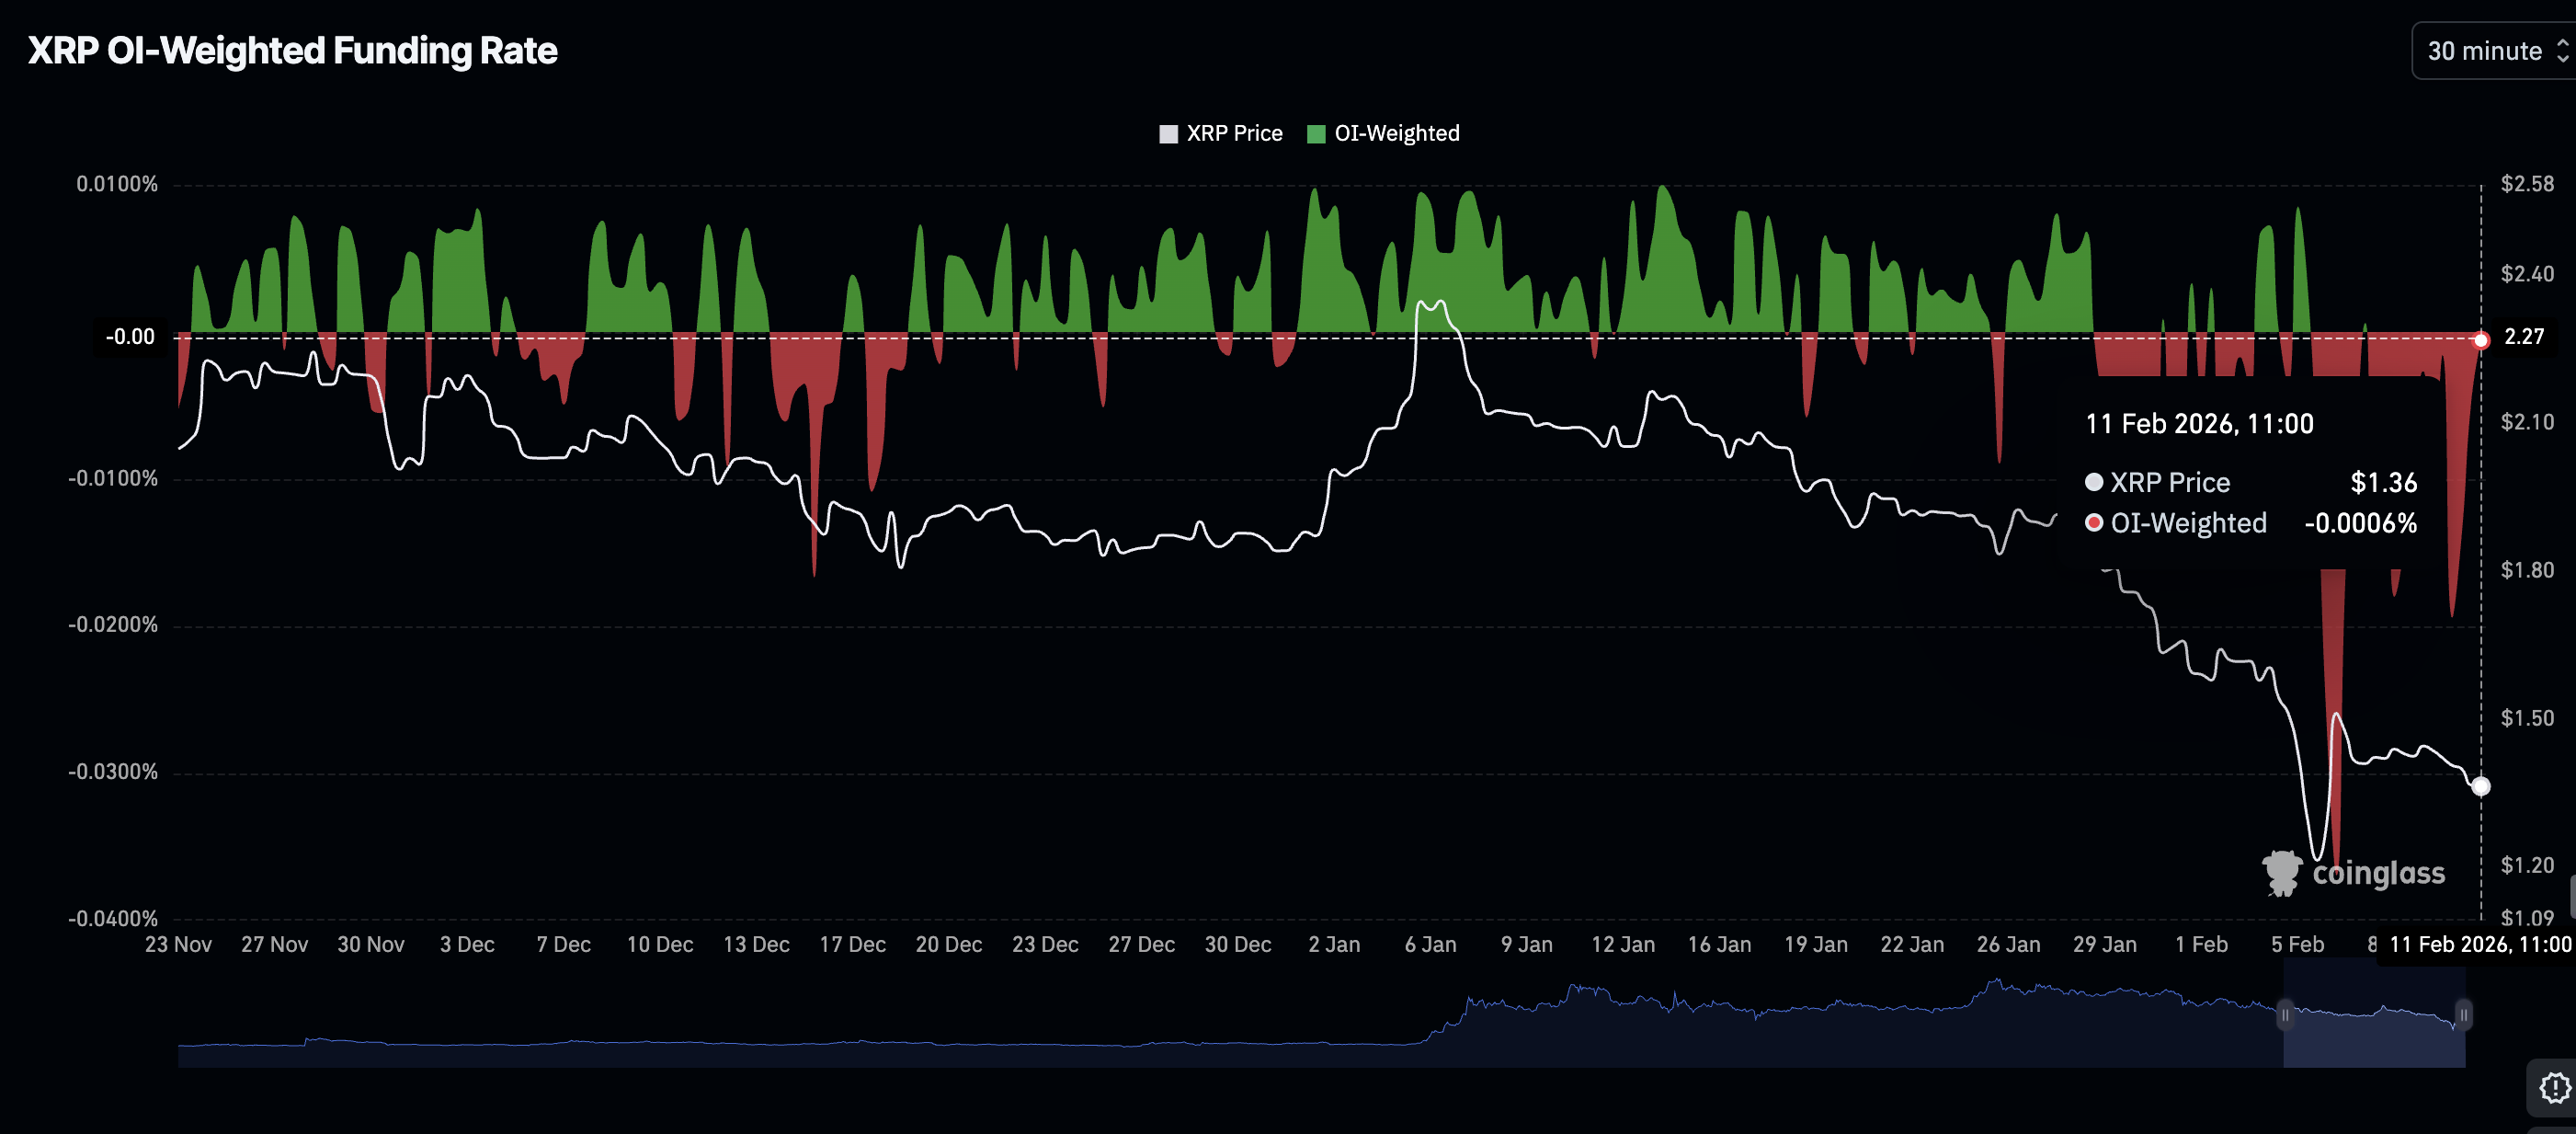Toggle the OI-Weighted legend series

click(1396, 134)
